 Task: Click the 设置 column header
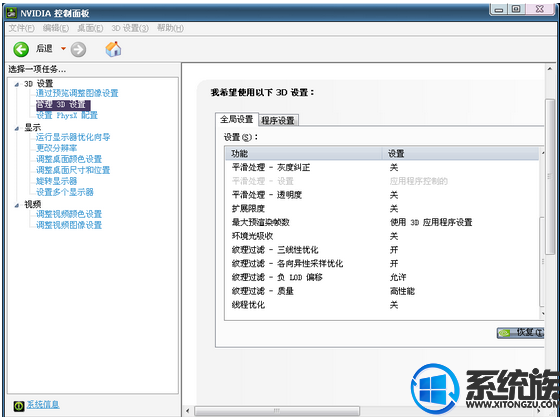[460, 154]
